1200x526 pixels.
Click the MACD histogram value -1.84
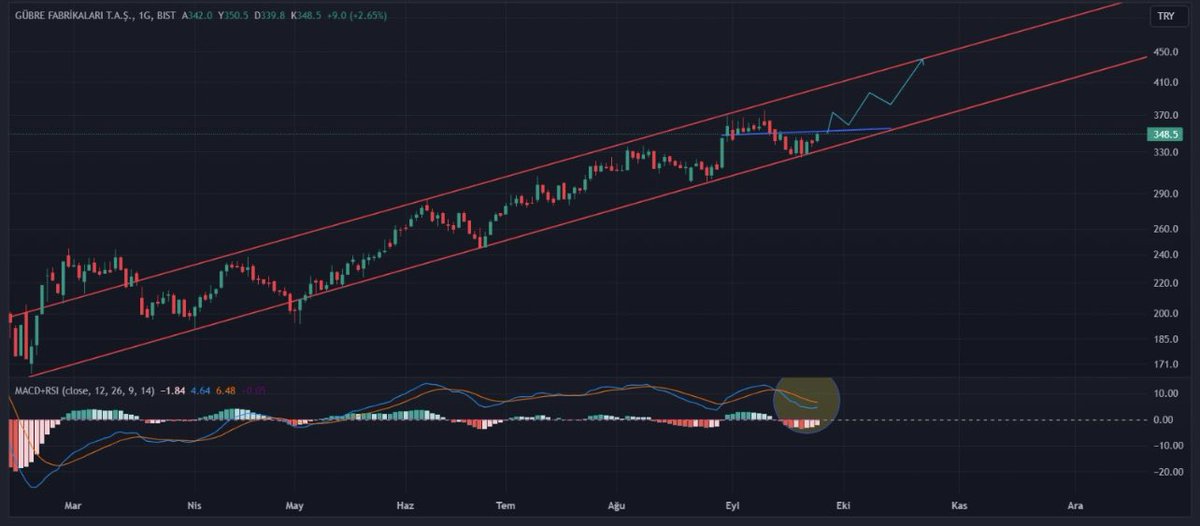tap(172, 391)
